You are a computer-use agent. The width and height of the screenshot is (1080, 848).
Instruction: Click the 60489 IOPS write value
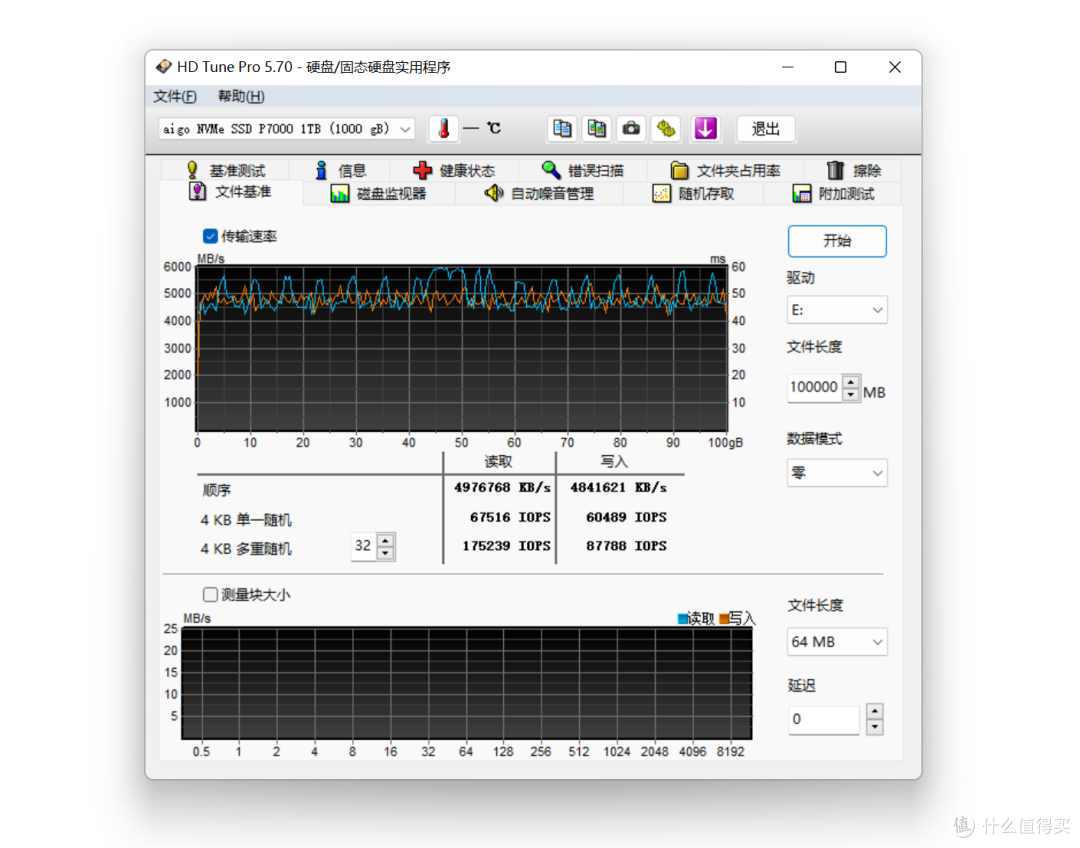tap(626, 517)
